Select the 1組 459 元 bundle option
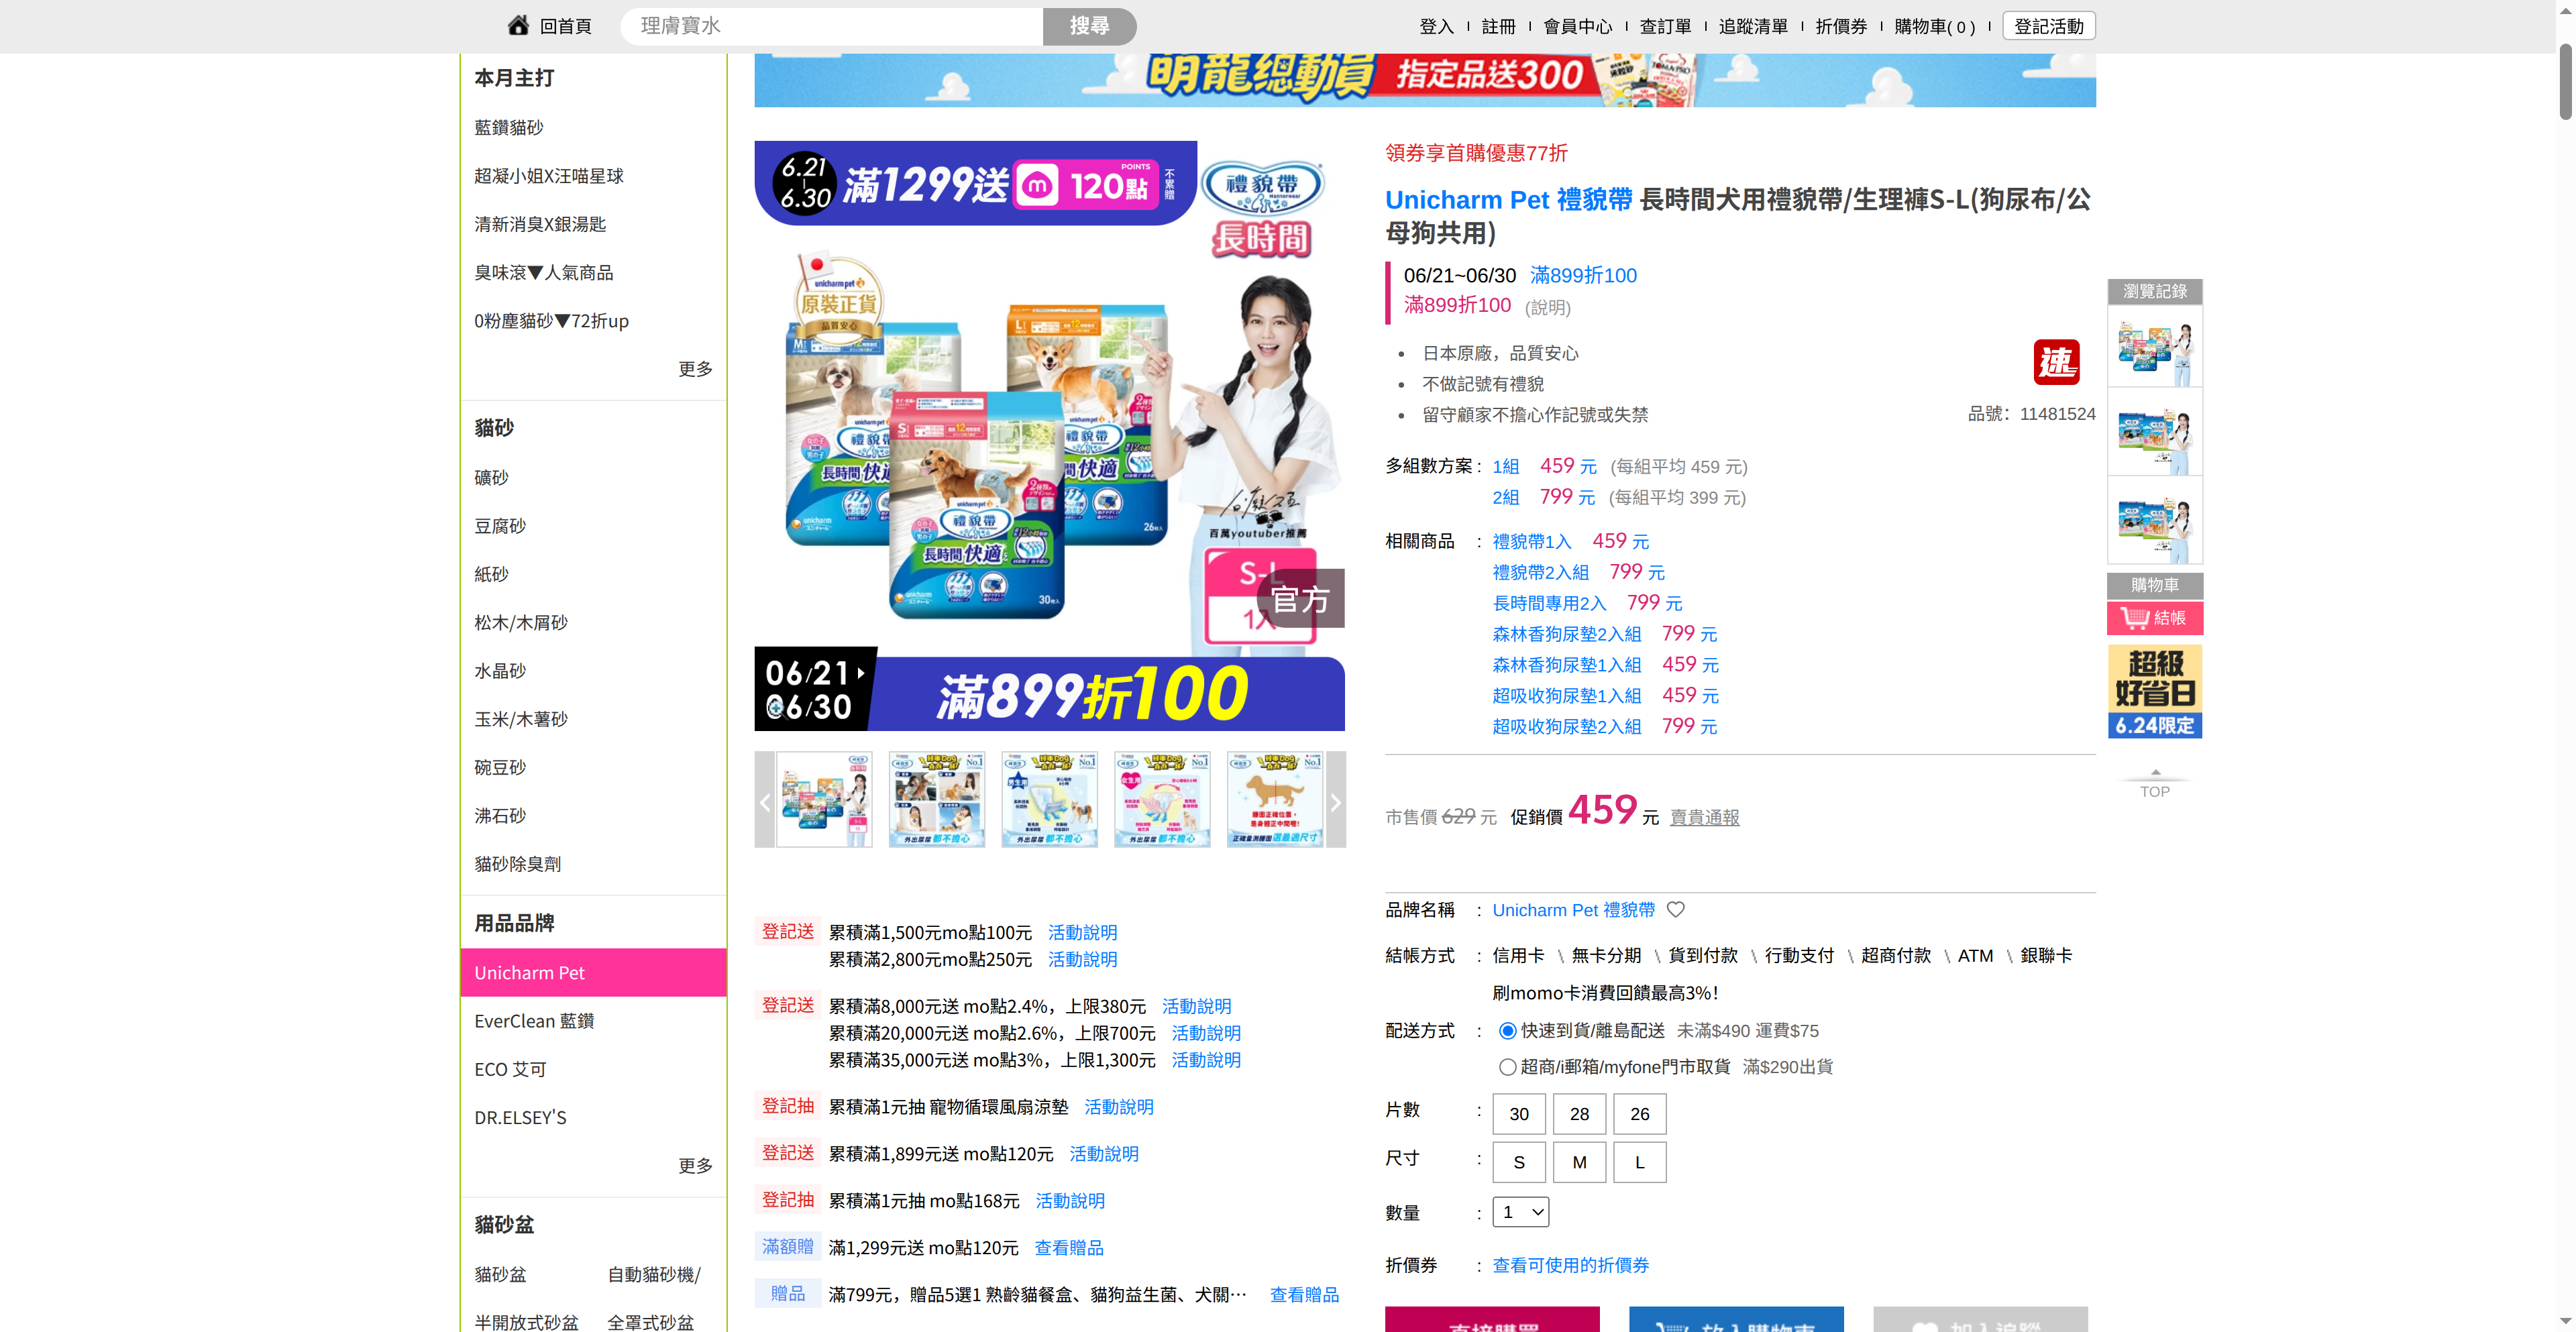The height and width of the screenshot is (1332, 2576). (1544, 466)
